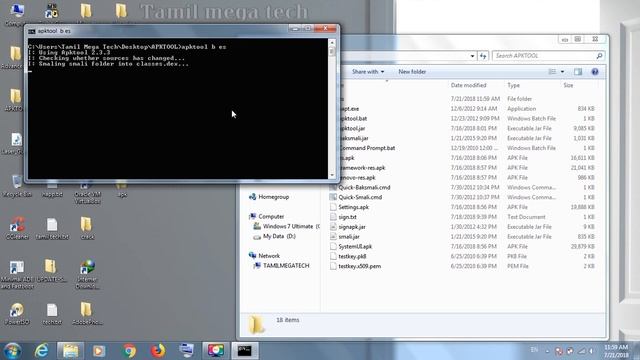Click the command prompt title bar icon
This screenshot has height=360, width=640.
coord(32,31)
